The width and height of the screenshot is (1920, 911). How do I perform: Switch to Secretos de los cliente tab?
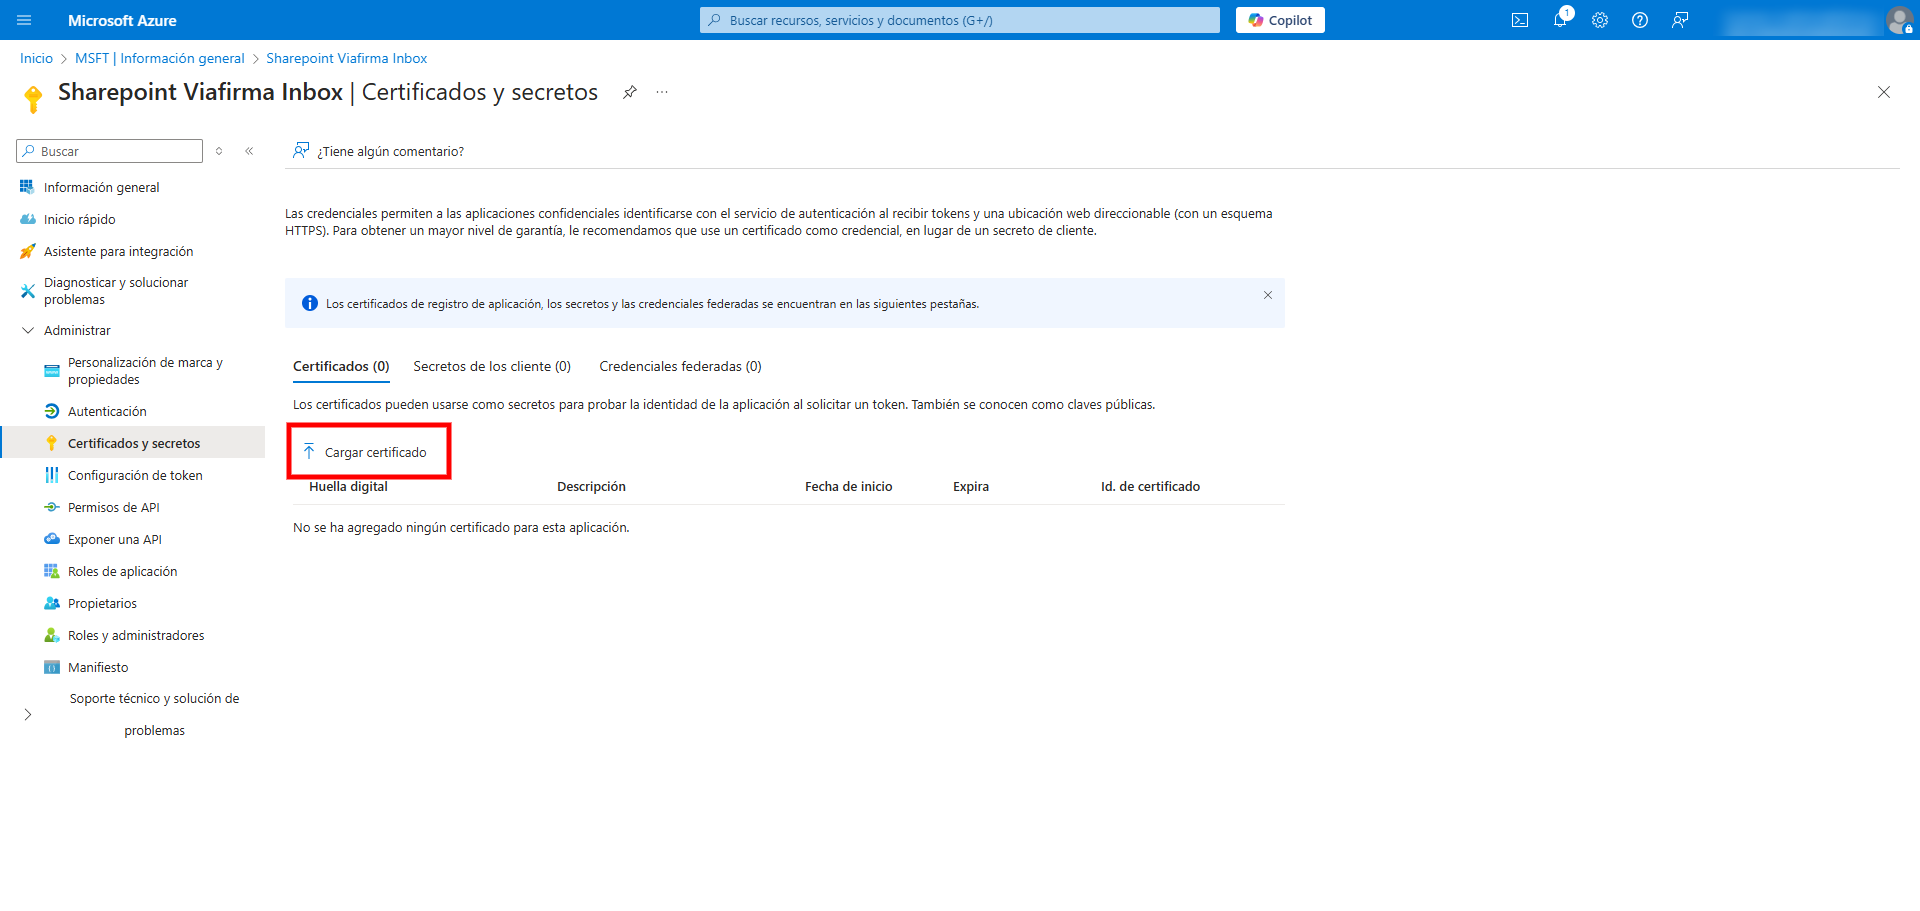point(492,366)
